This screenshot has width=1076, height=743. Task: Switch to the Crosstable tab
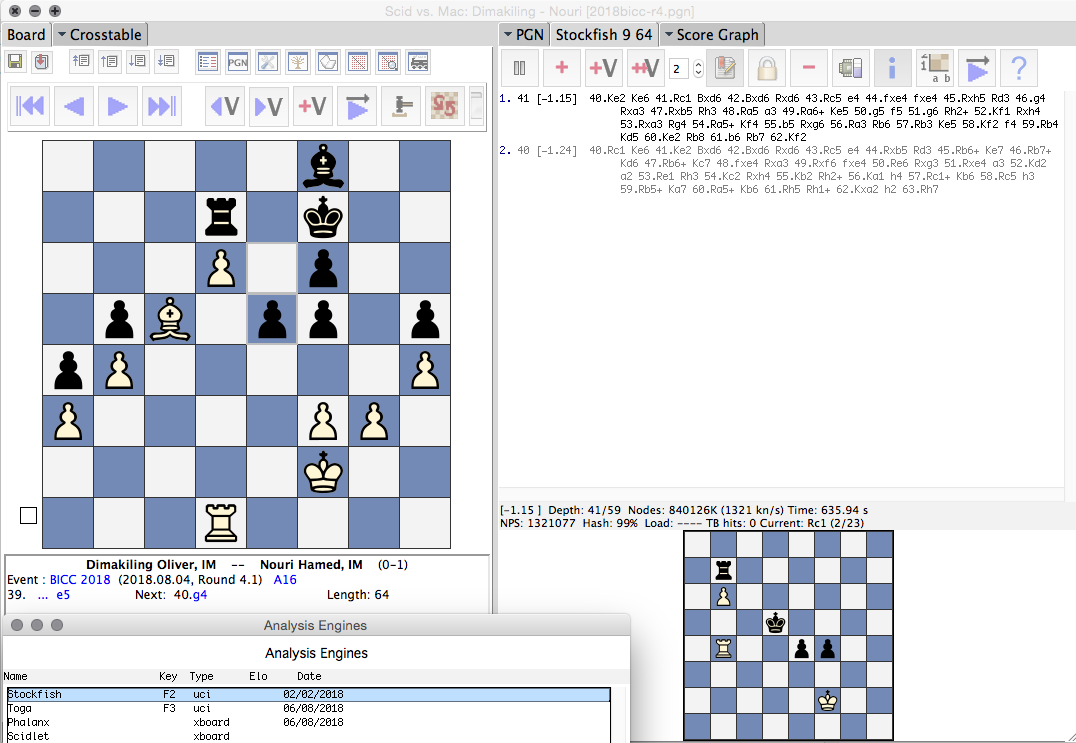tap(100, 35)
